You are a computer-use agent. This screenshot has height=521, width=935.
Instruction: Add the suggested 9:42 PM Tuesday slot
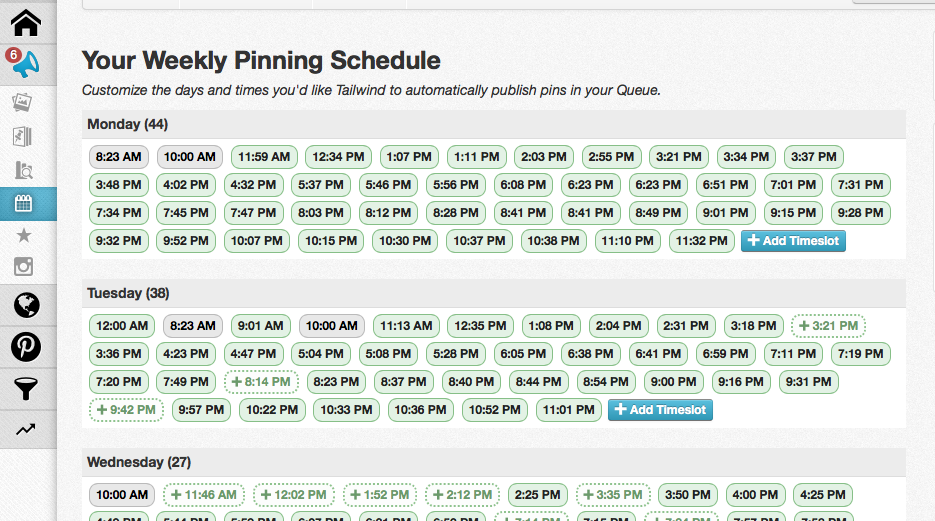click(126, 410)
